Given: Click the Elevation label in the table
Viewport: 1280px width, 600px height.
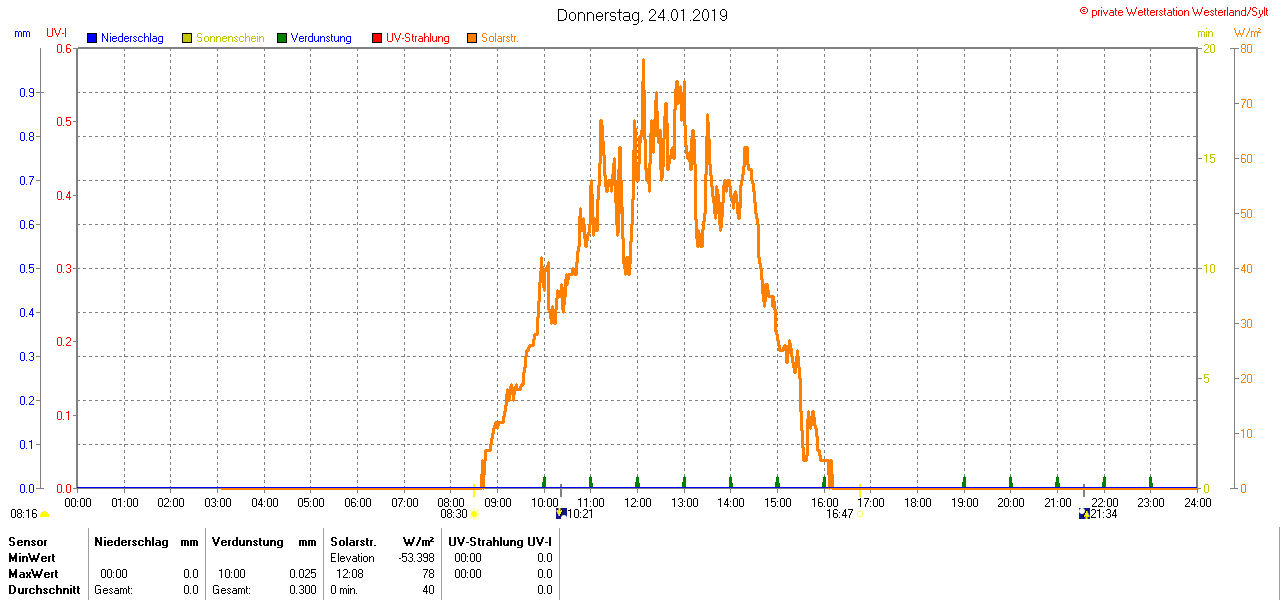Looking at the screenshot, I should (352, 558).
